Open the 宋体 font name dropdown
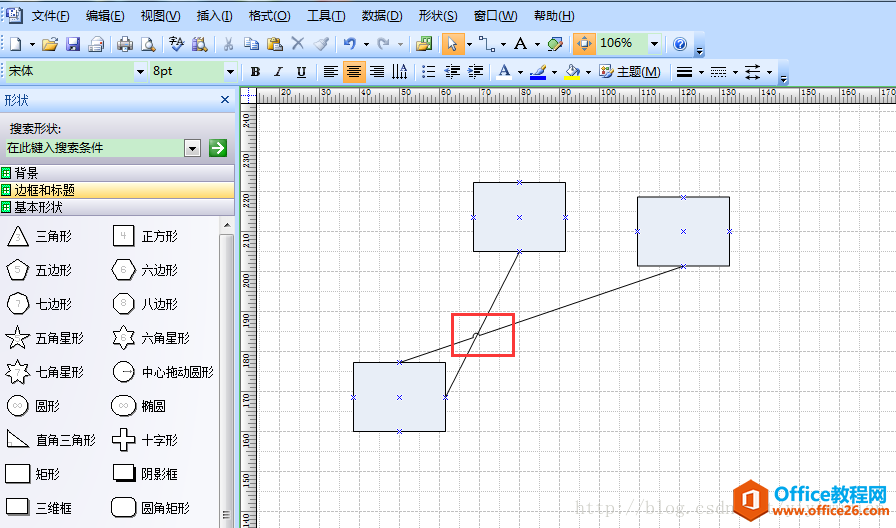The width and height of the screenshot is (896, 528). (139, 72)
